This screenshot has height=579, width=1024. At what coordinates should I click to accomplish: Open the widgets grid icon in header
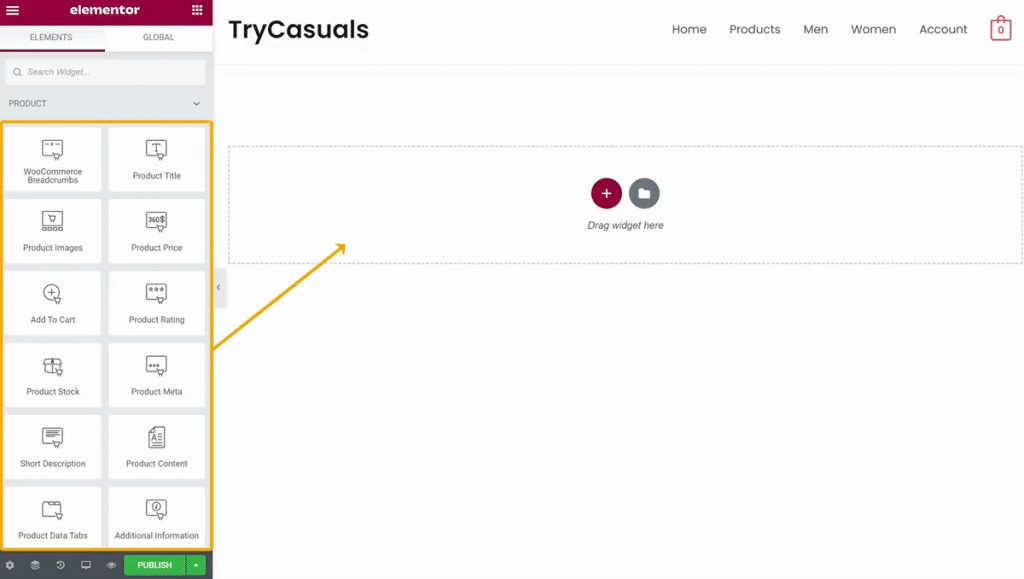click(197, 10)
